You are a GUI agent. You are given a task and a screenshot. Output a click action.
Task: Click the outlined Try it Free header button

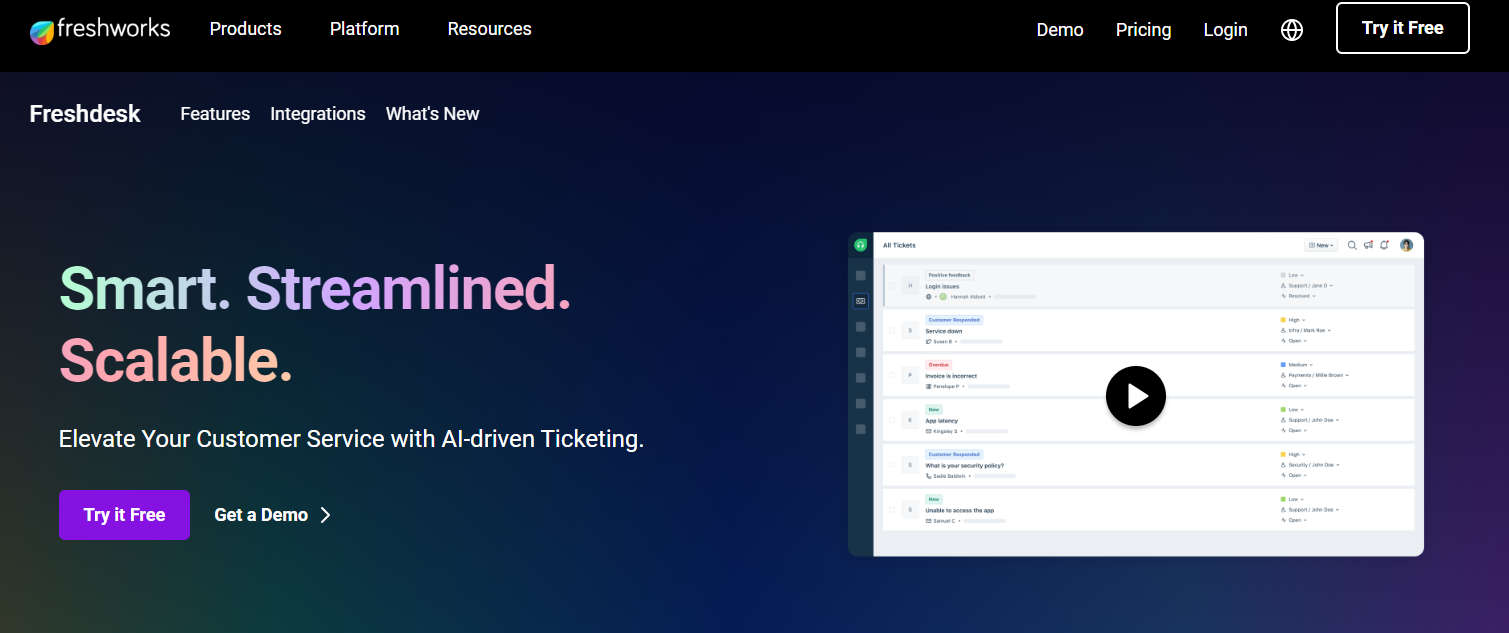pyautogui.click(x=1403, y=28)
